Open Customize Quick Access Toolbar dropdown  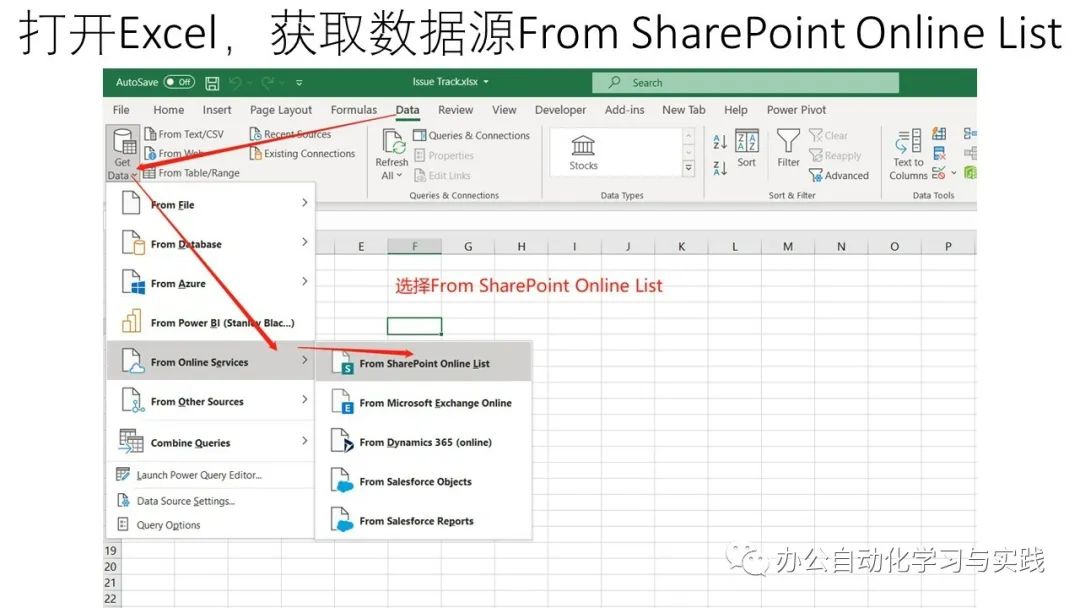coord(299,83)
